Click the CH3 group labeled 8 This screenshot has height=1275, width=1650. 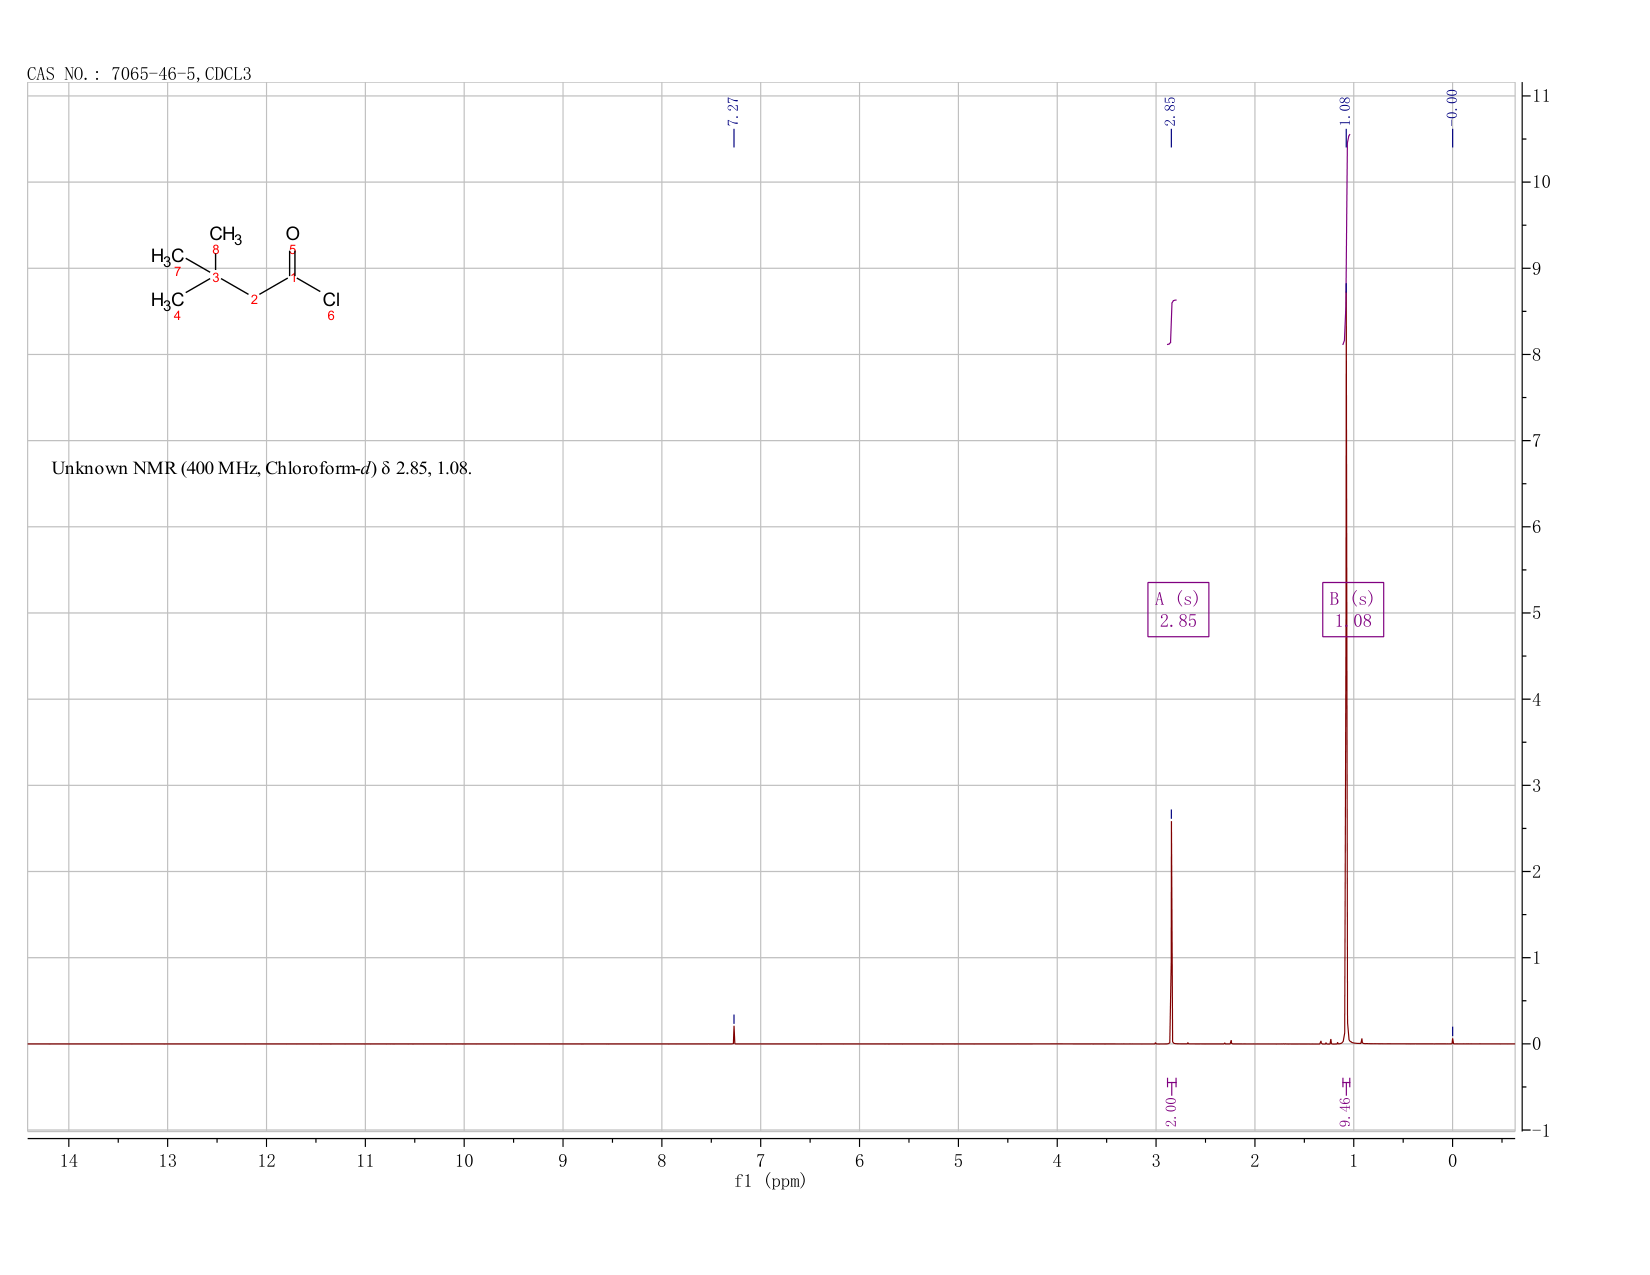225,236
